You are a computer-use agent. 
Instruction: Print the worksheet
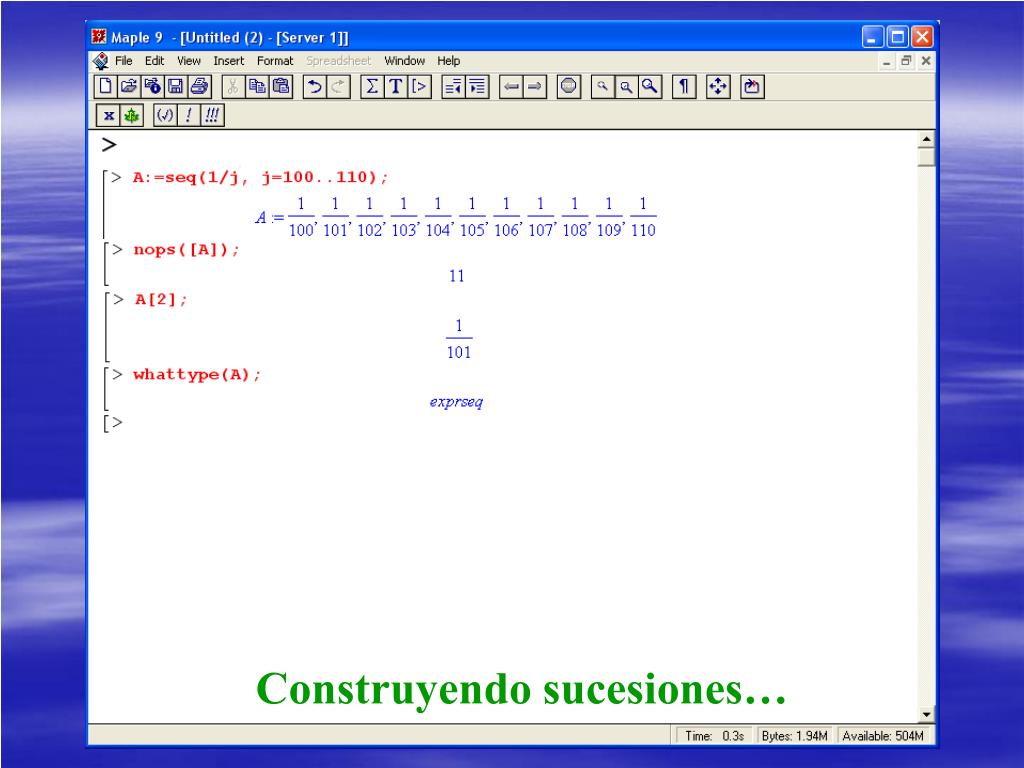pos(199,86)
